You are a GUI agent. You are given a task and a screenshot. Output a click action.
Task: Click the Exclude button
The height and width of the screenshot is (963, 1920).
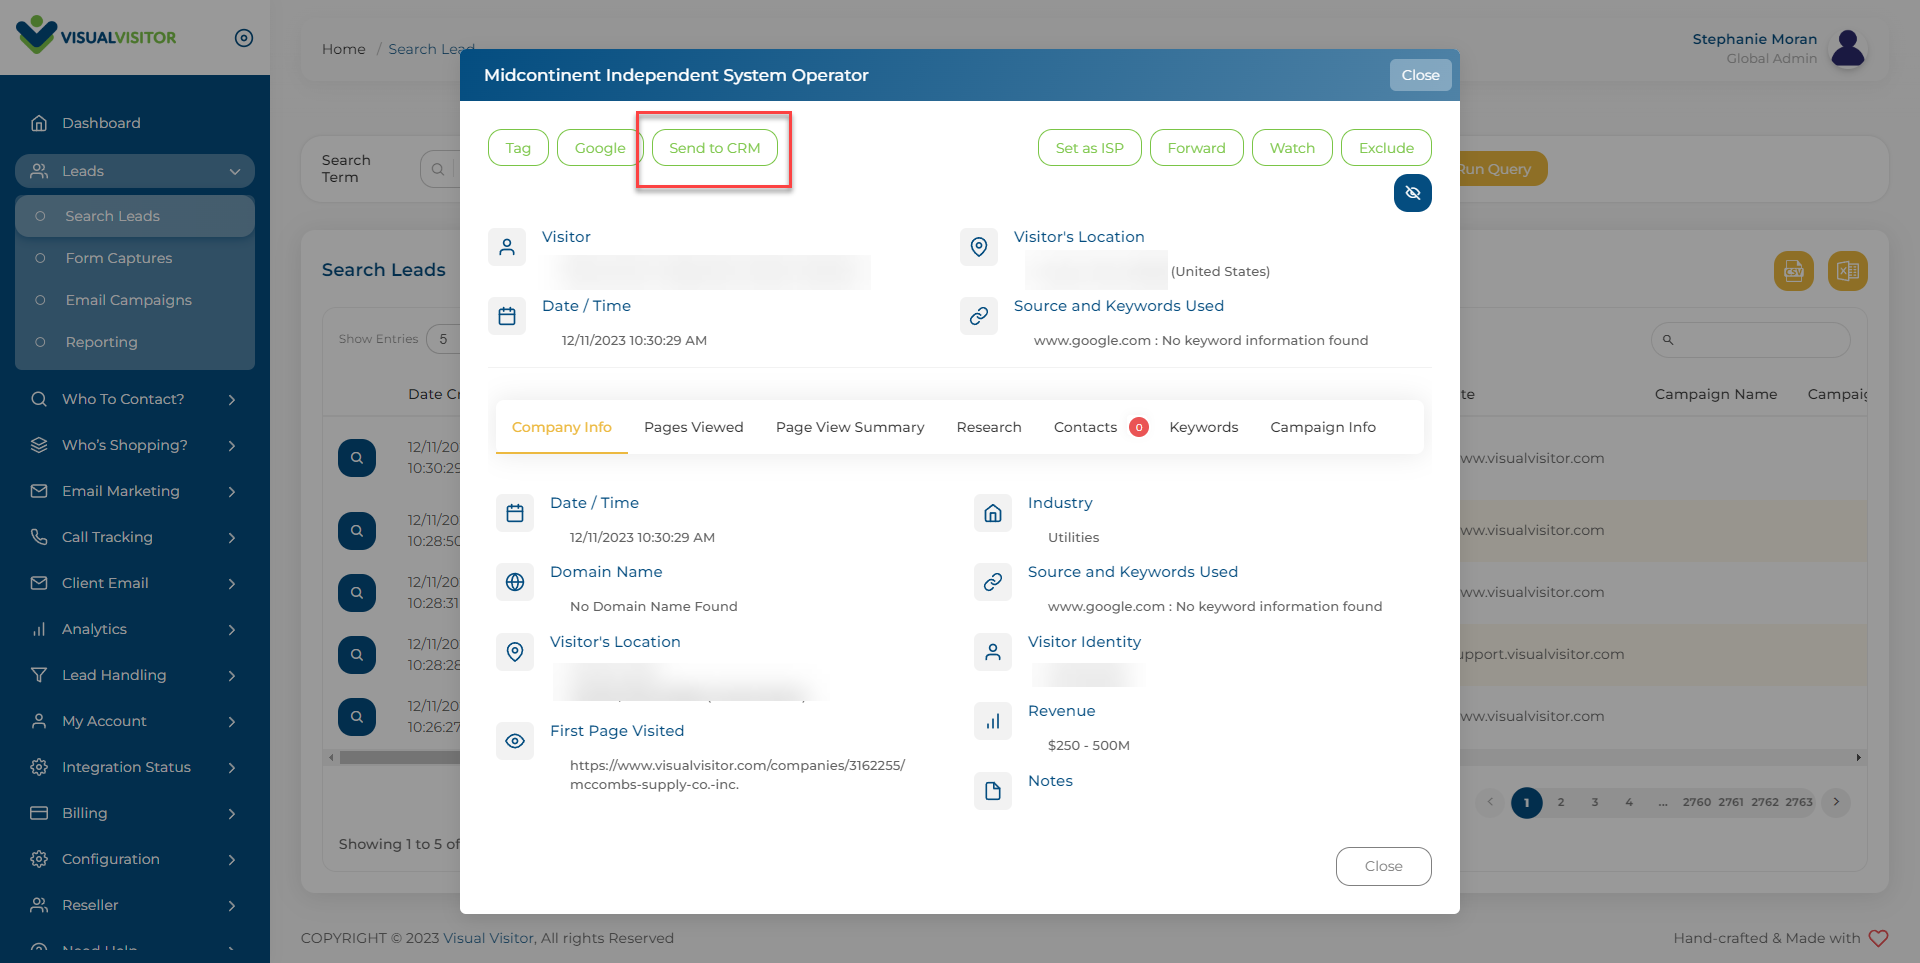tap(1386, 148)
